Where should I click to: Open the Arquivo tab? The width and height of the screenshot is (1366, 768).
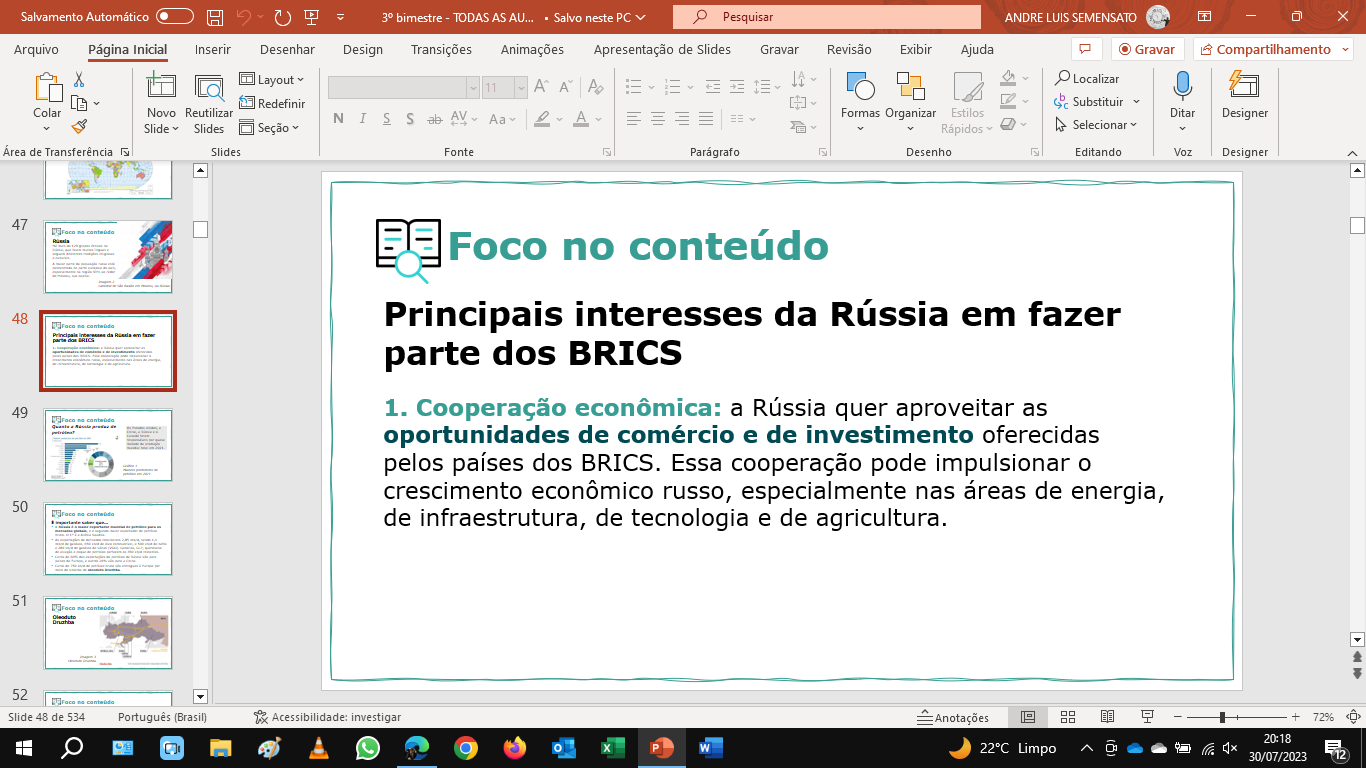click(36, 49)
